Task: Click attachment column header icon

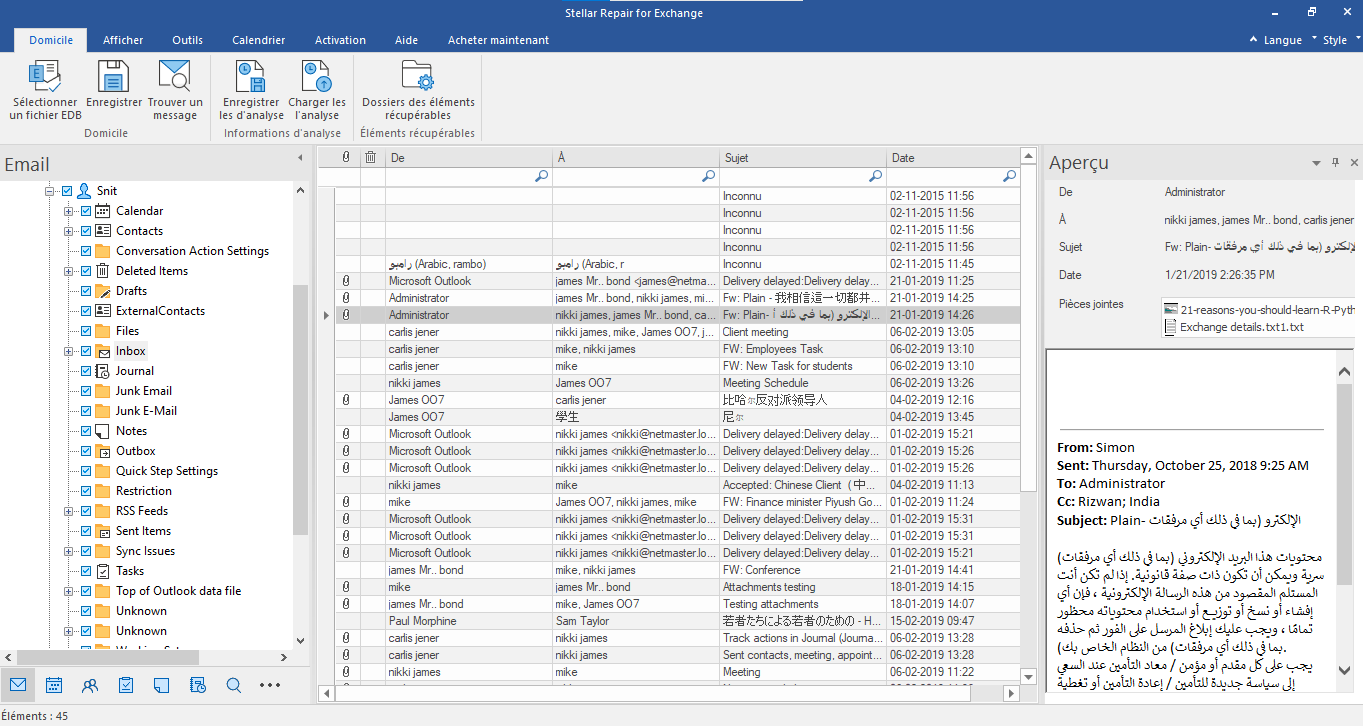Action: click(346, 157)
